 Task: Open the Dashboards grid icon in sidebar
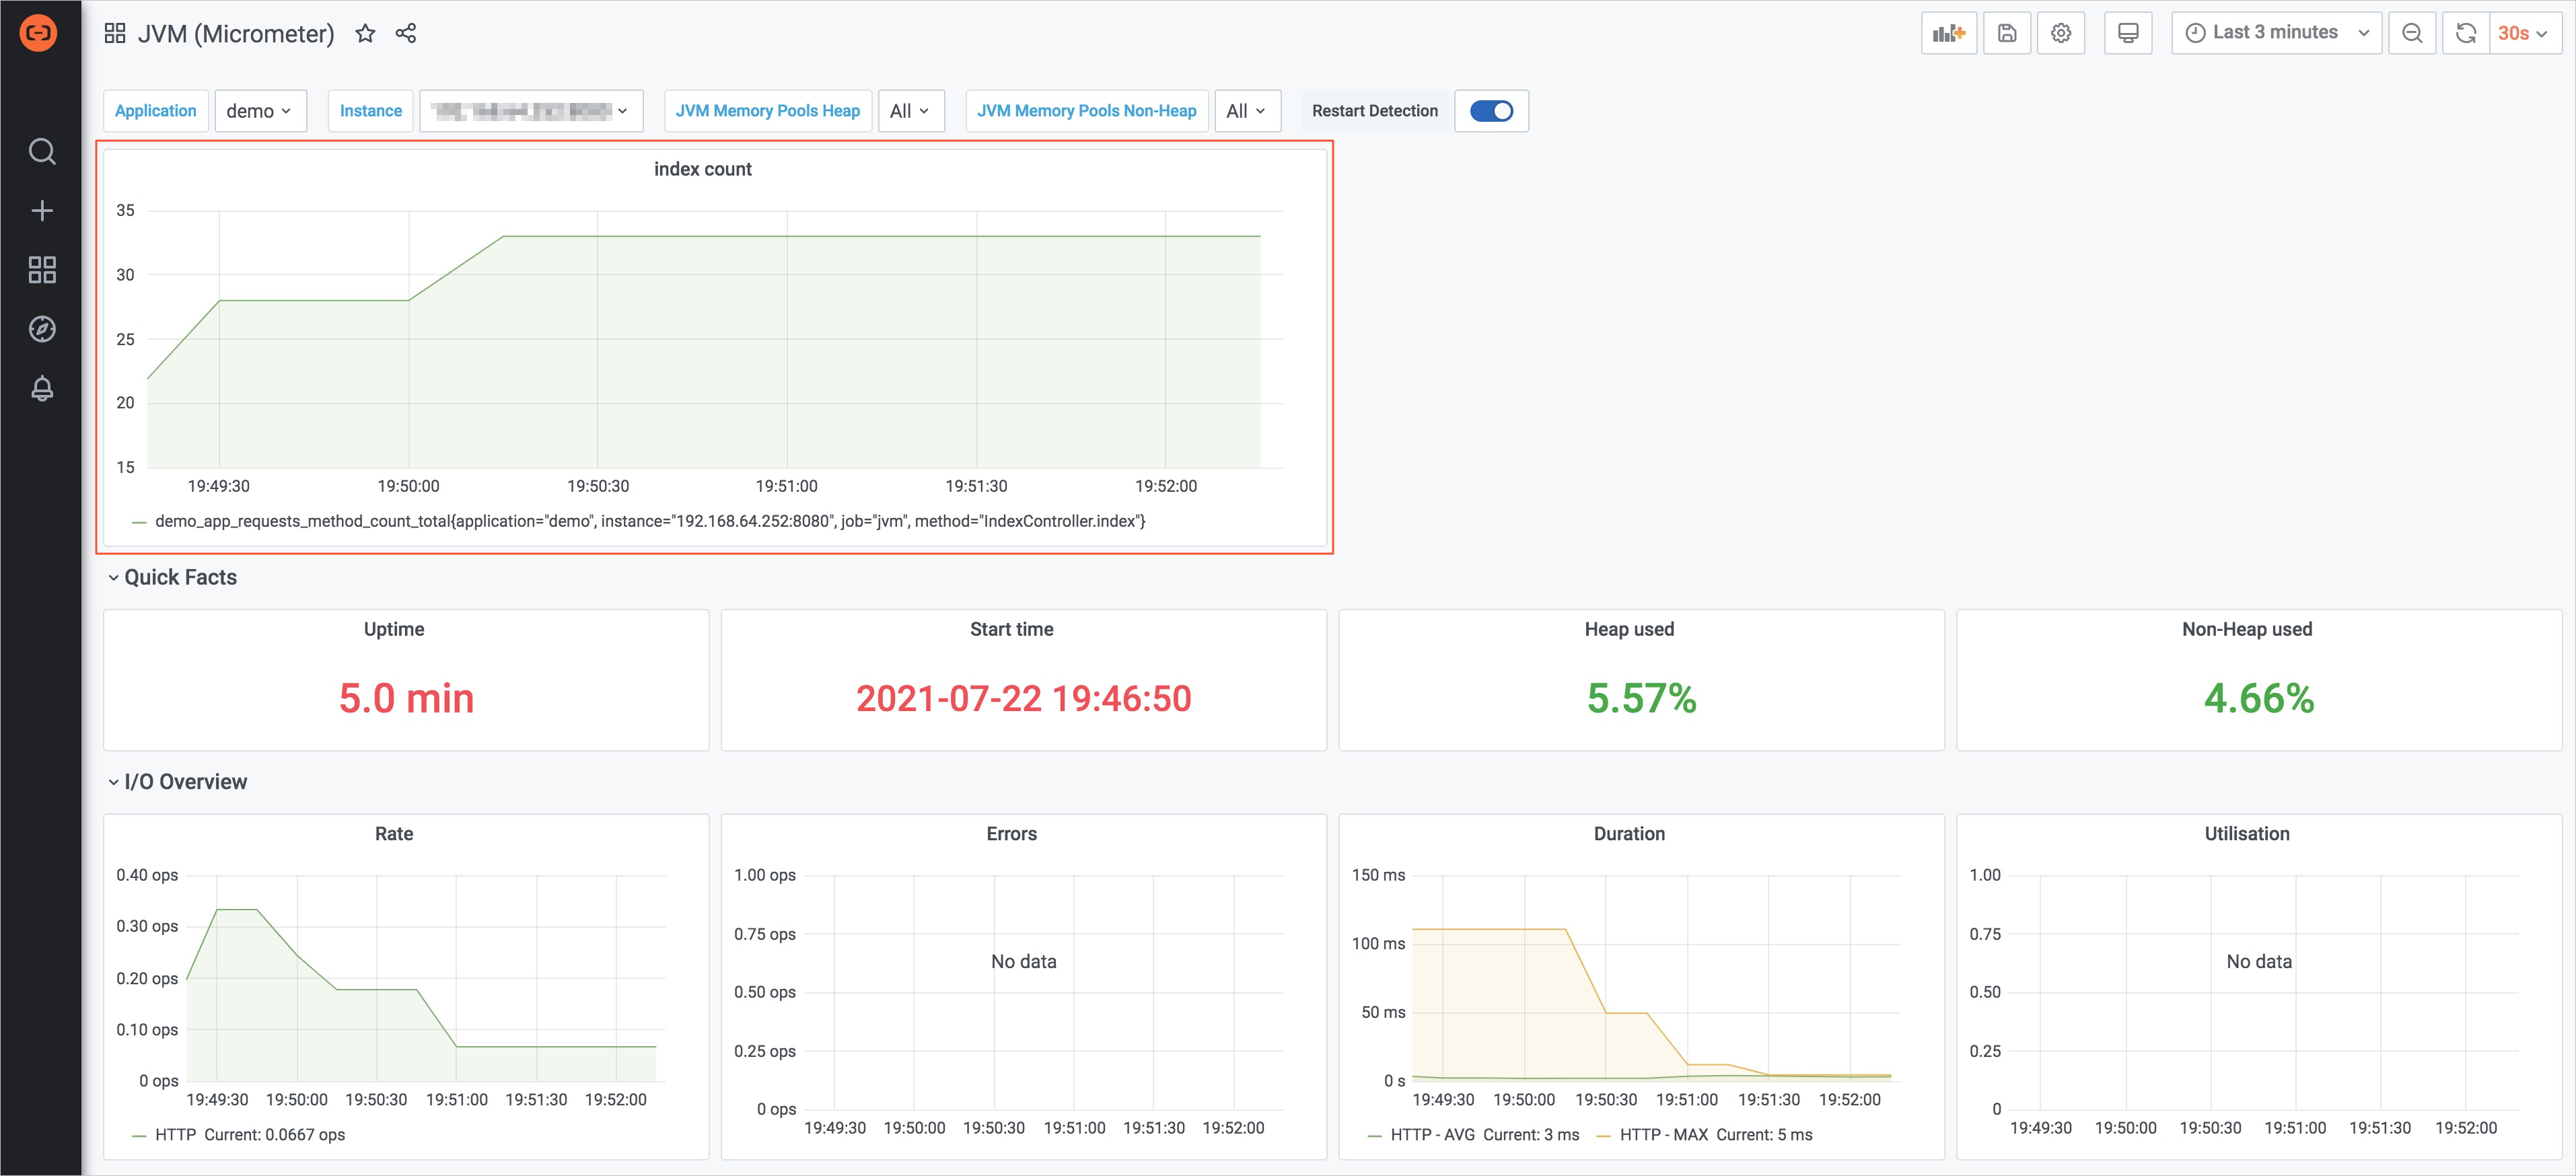(42, 269)
